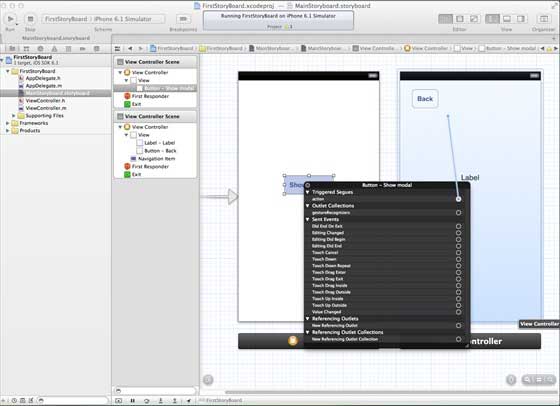Click the Value Changed connection circle
Image resolution: width=560 pixels, height=406 pixels.
pyautogui.click(x=458, y=312)
